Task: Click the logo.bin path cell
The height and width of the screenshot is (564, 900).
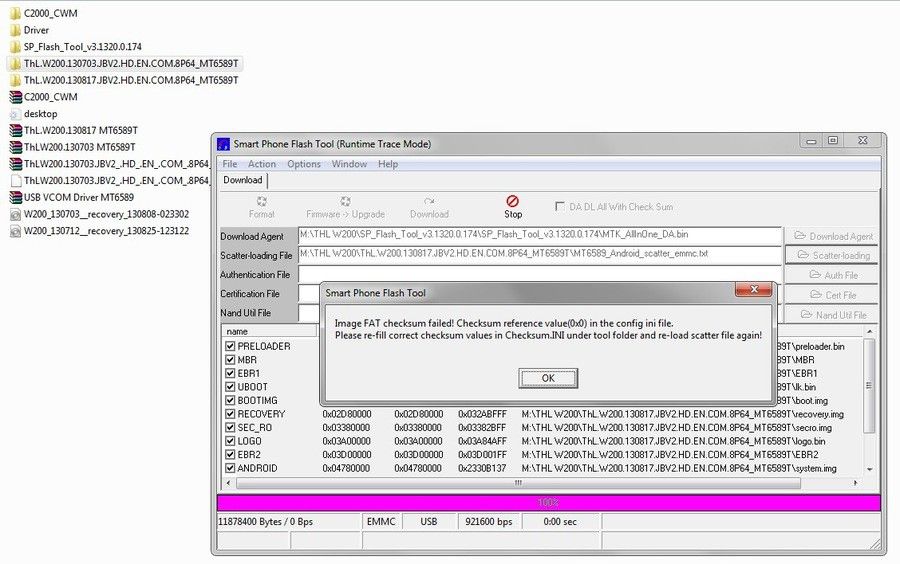Action: coord(673,441)
